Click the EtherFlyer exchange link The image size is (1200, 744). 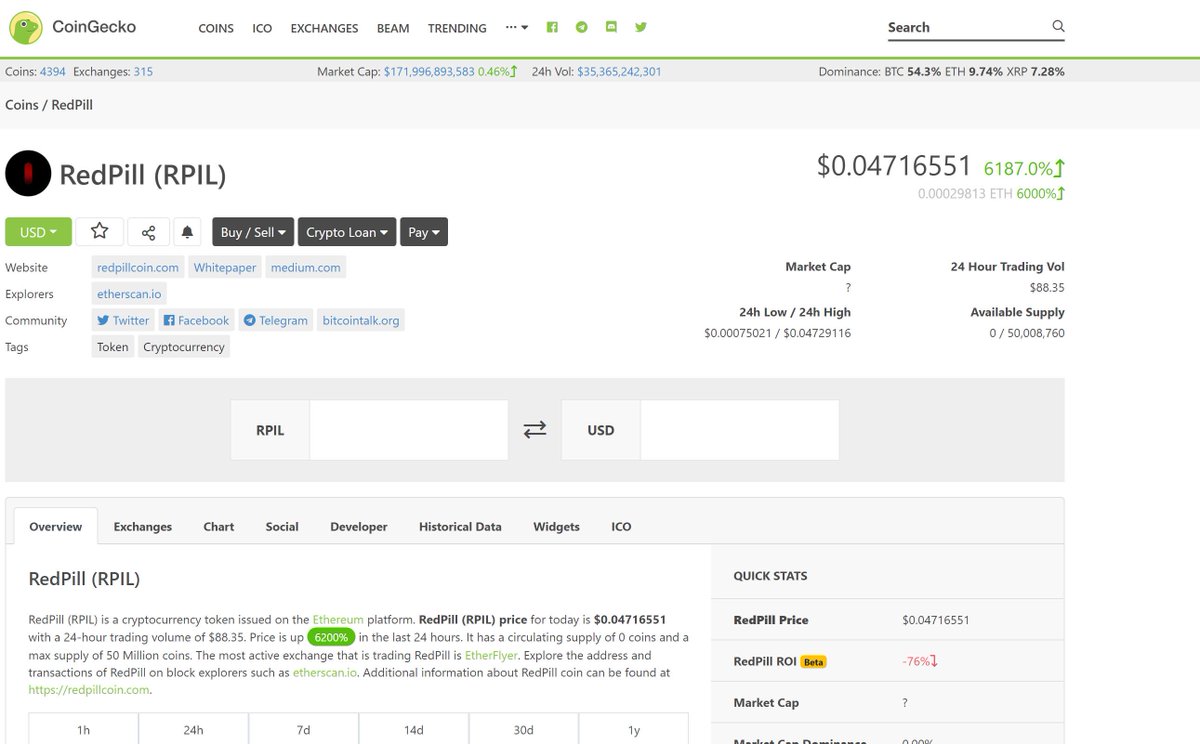tap(492, 656)
